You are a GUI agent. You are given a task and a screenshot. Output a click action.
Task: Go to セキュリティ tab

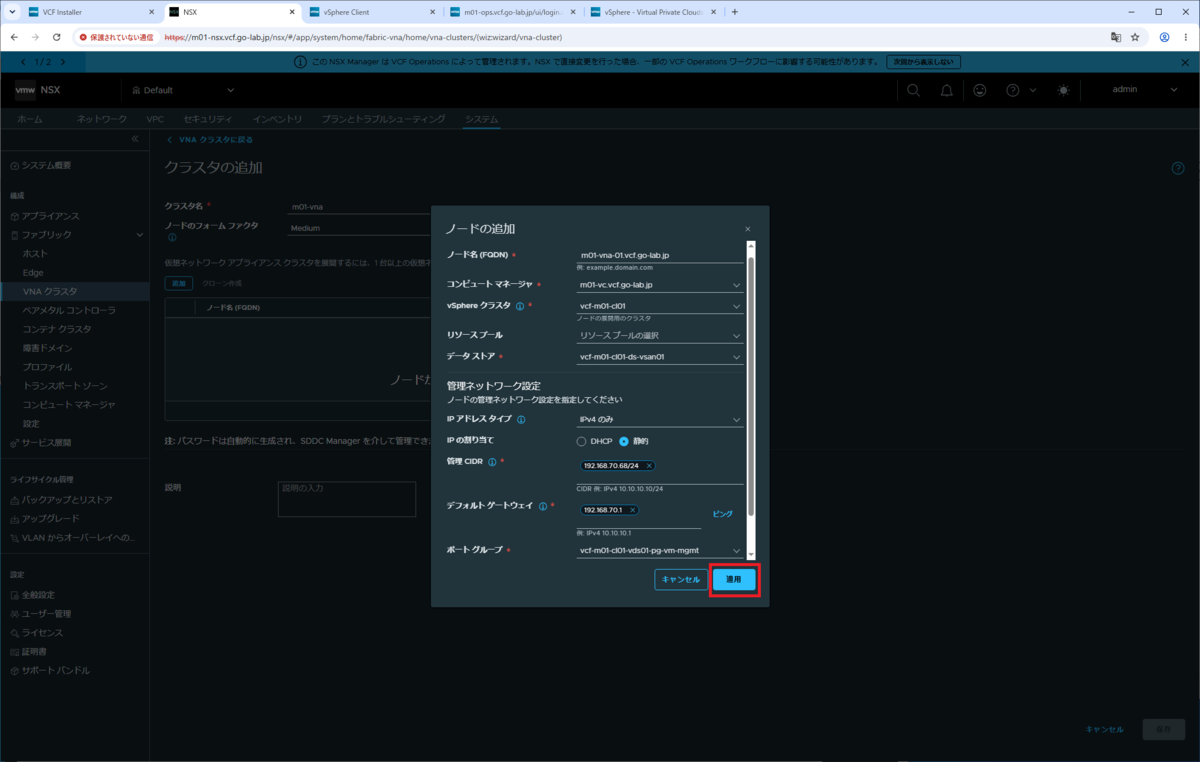(x=208, y=119)
